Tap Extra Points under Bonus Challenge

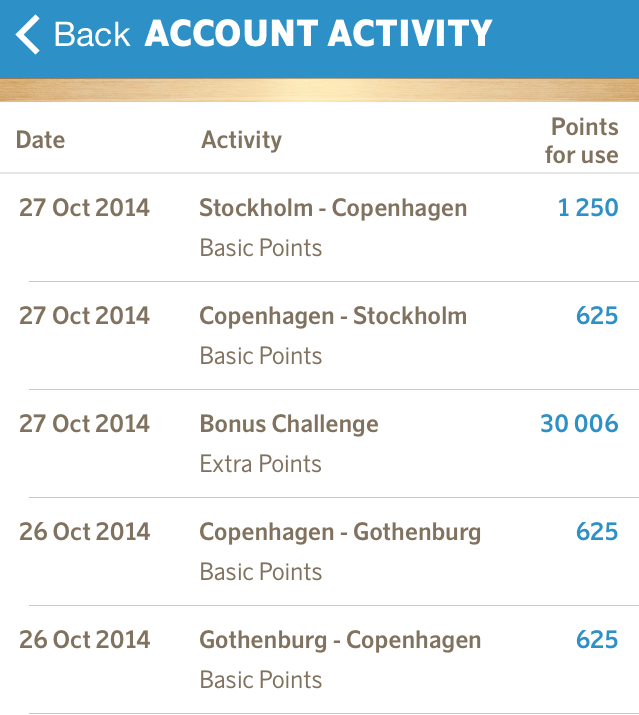[x=260, y=464]
